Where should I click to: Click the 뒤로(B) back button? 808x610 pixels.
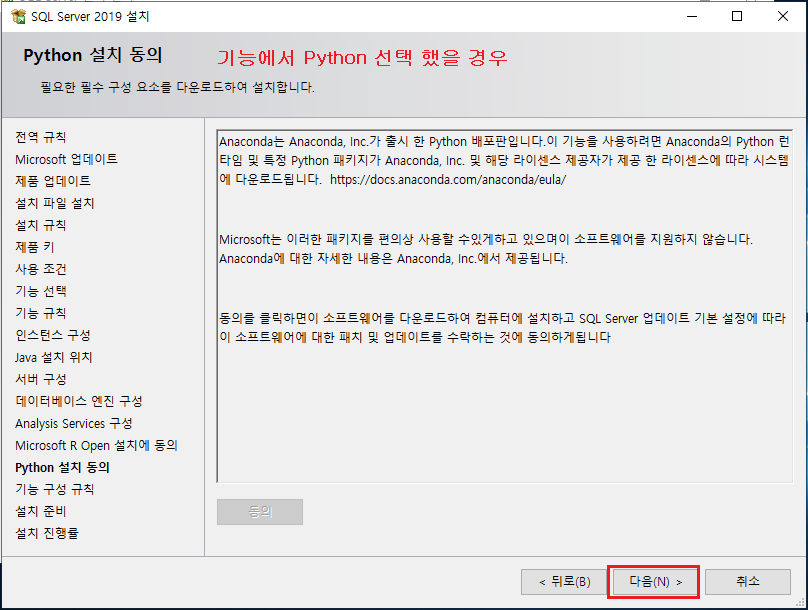(x=564, y=582)
